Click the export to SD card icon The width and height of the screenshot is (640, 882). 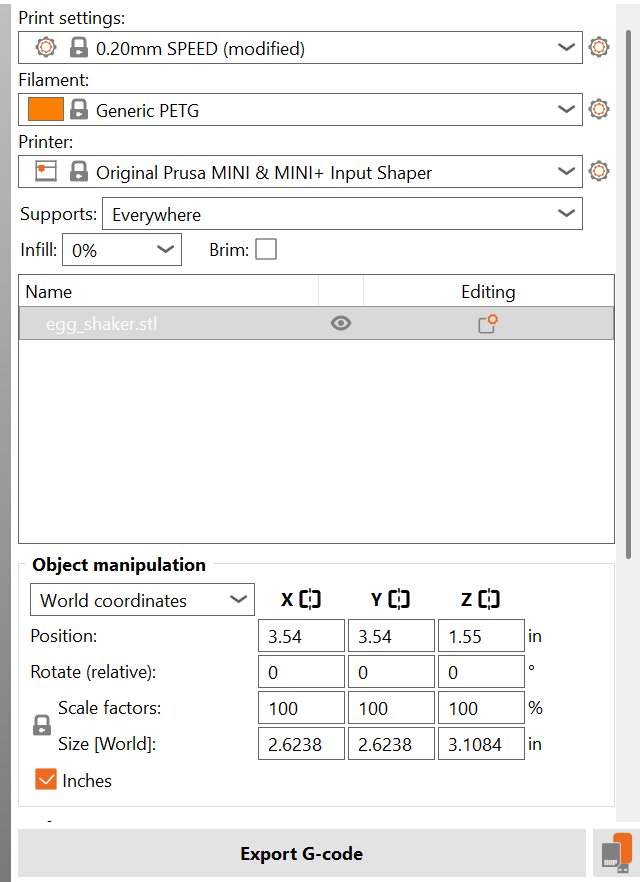pyautogui.click(x=616, y=854)
